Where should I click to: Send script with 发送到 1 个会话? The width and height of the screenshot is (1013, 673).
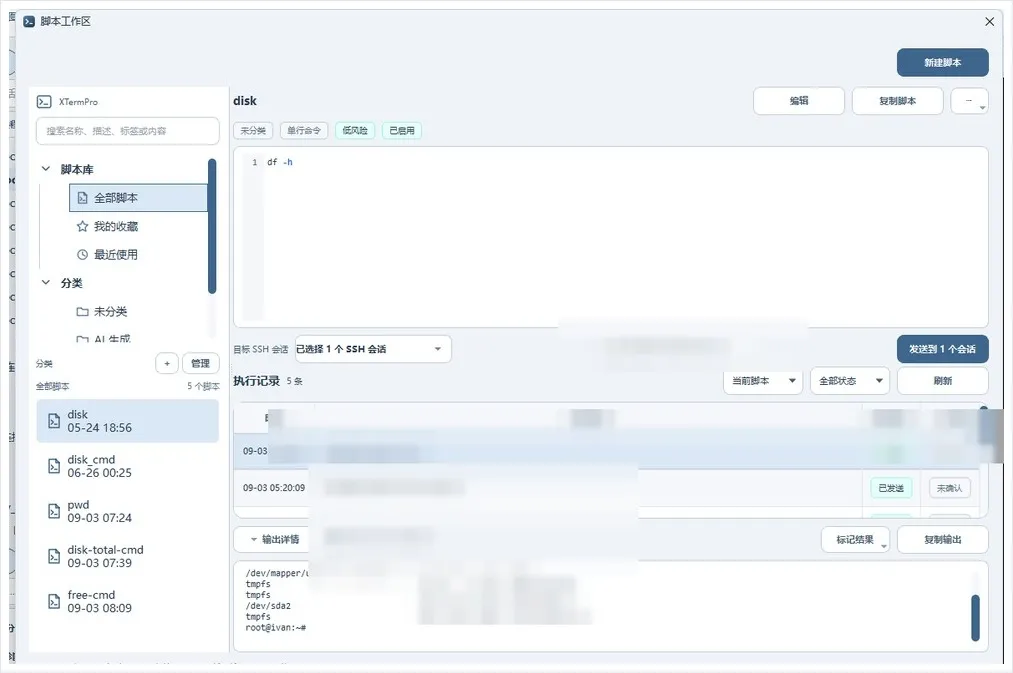[x=943, y=349]
